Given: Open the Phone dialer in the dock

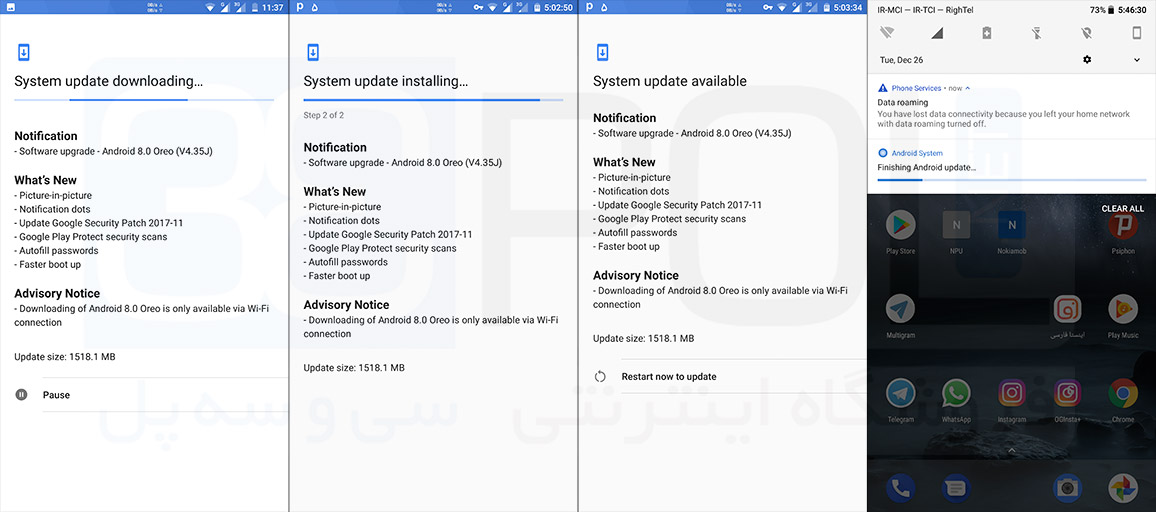Looking at the screenshot, I should 900,488.
